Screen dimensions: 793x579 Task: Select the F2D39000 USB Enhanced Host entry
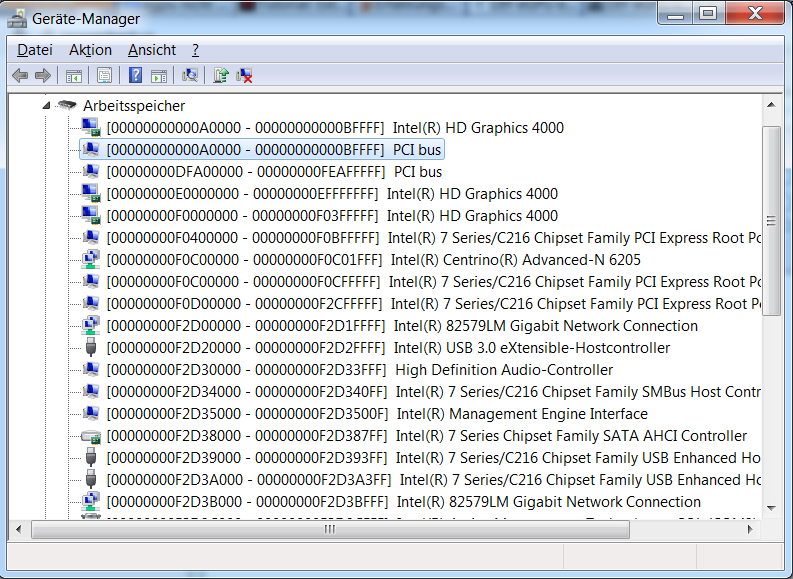[x=433, y=458]
